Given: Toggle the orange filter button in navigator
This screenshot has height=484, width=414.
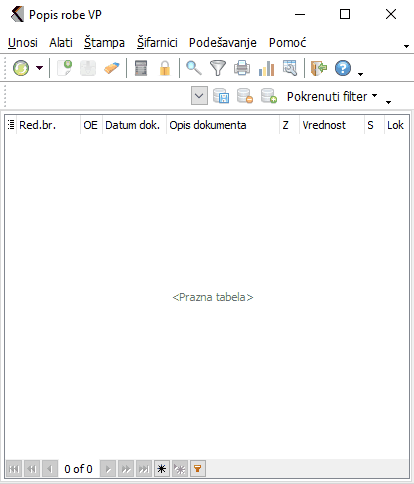Looking at the screenshot, I should click(198, 469).
